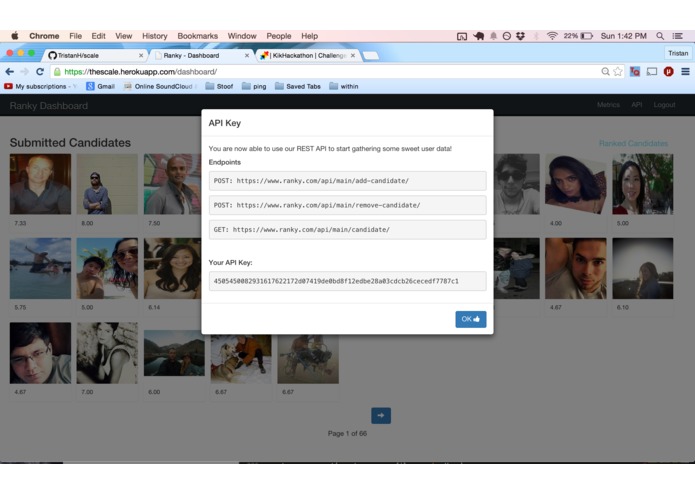Open Notification Center icon
Image resolution: width=695 pixels, height=494 pixels.
click(x=677, y=36)
